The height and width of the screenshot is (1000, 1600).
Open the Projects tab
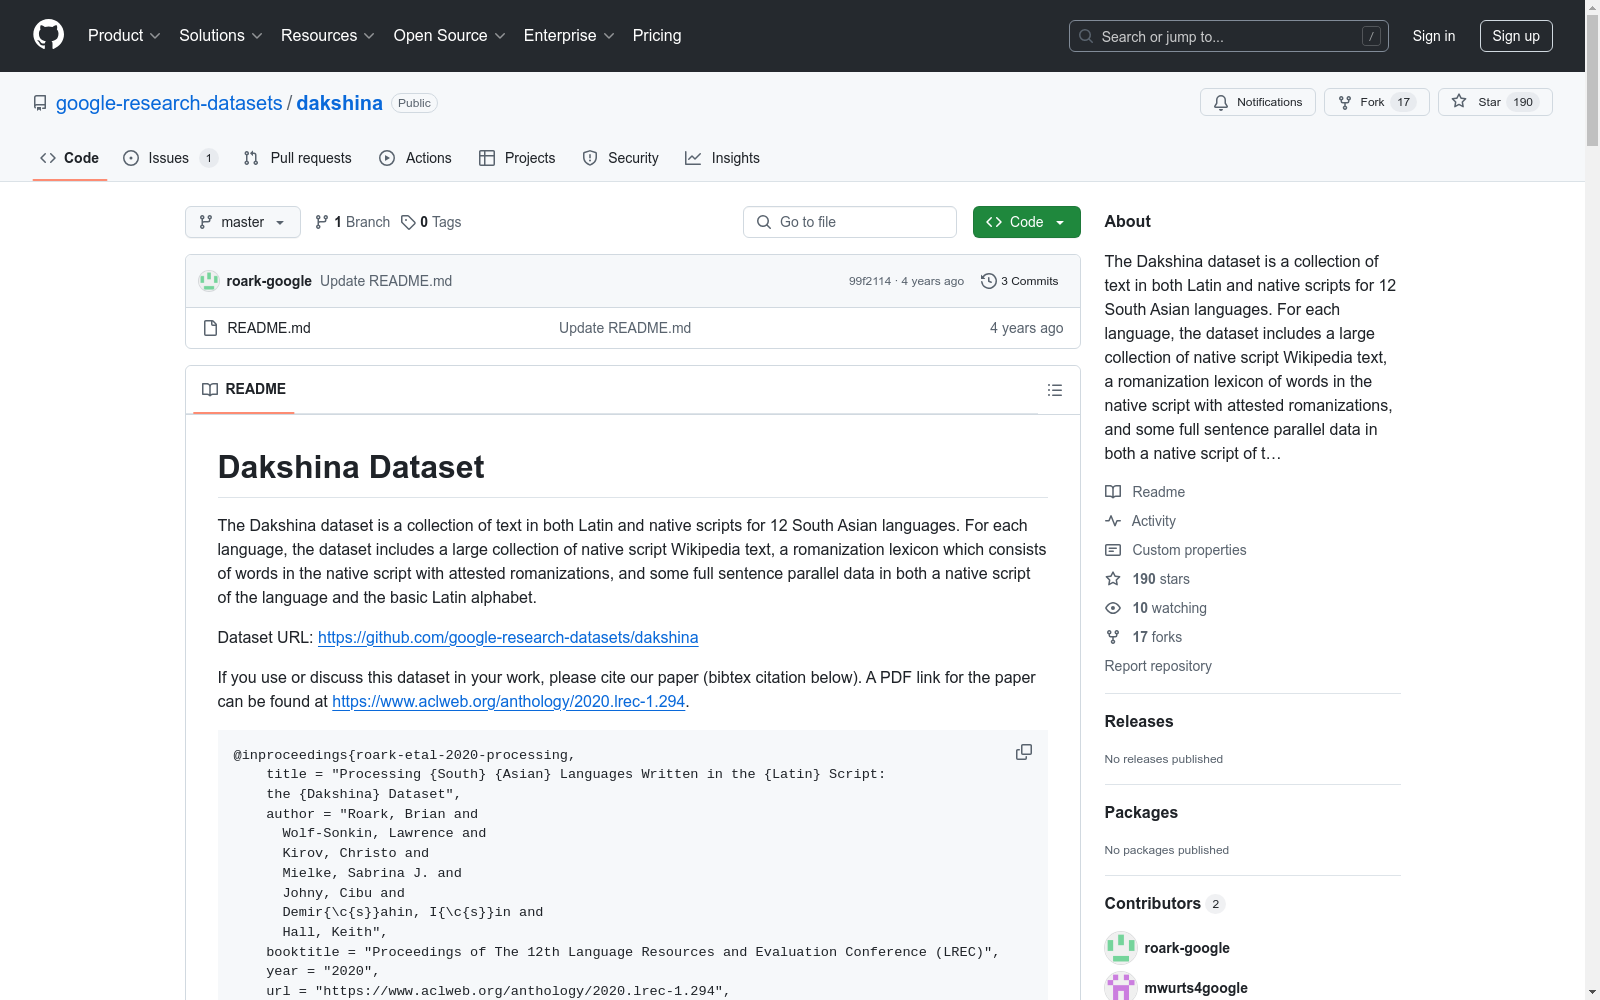(x=517, y=158)
